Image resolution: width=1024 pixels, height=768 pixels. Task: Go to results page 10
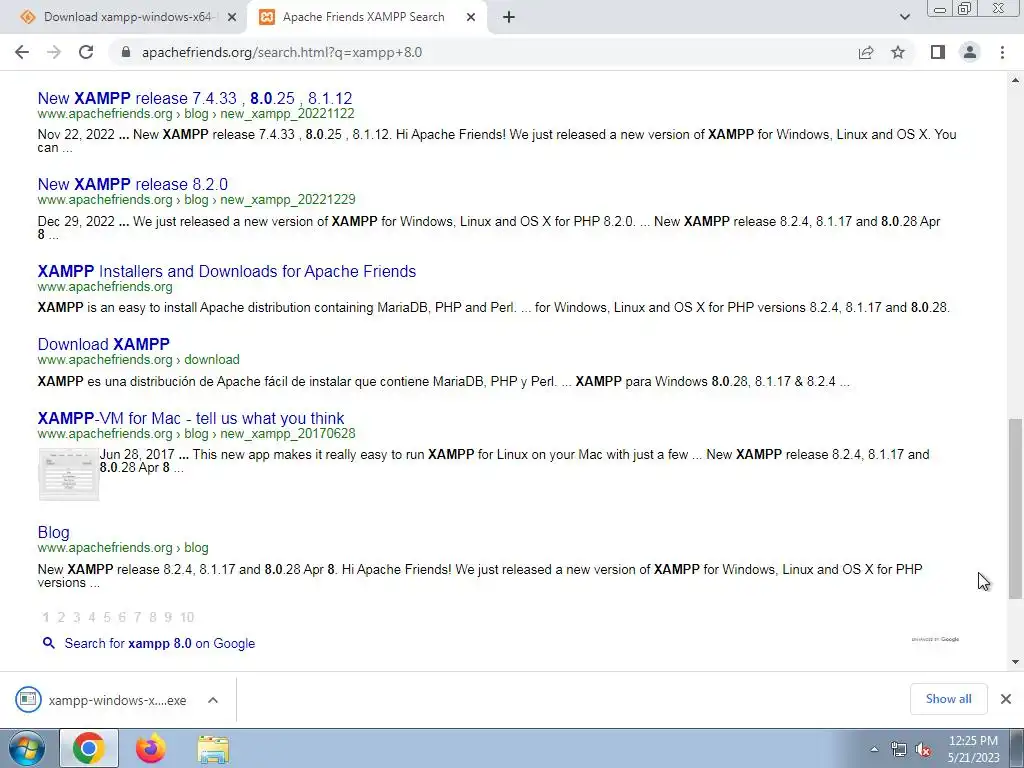pos(187,617)
